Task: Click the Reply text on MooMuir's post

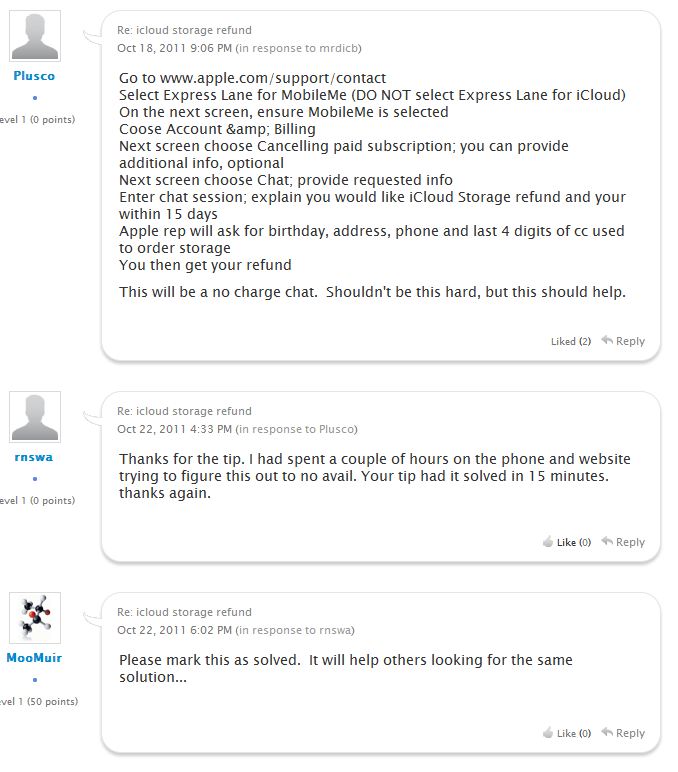Action: point(630,733)
